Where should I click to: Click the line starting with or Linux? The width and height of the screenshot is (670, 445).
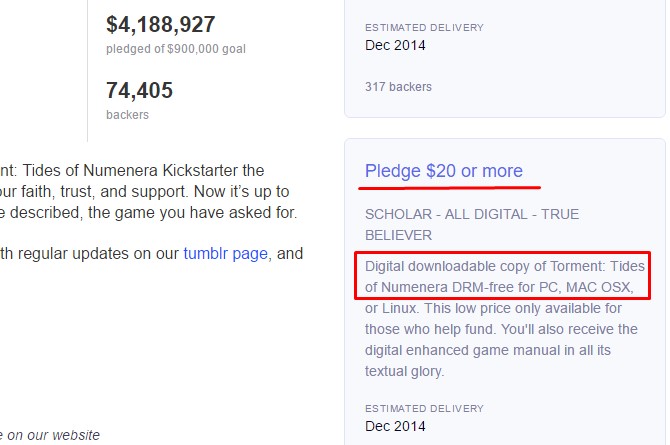click(x=493, y=308)
